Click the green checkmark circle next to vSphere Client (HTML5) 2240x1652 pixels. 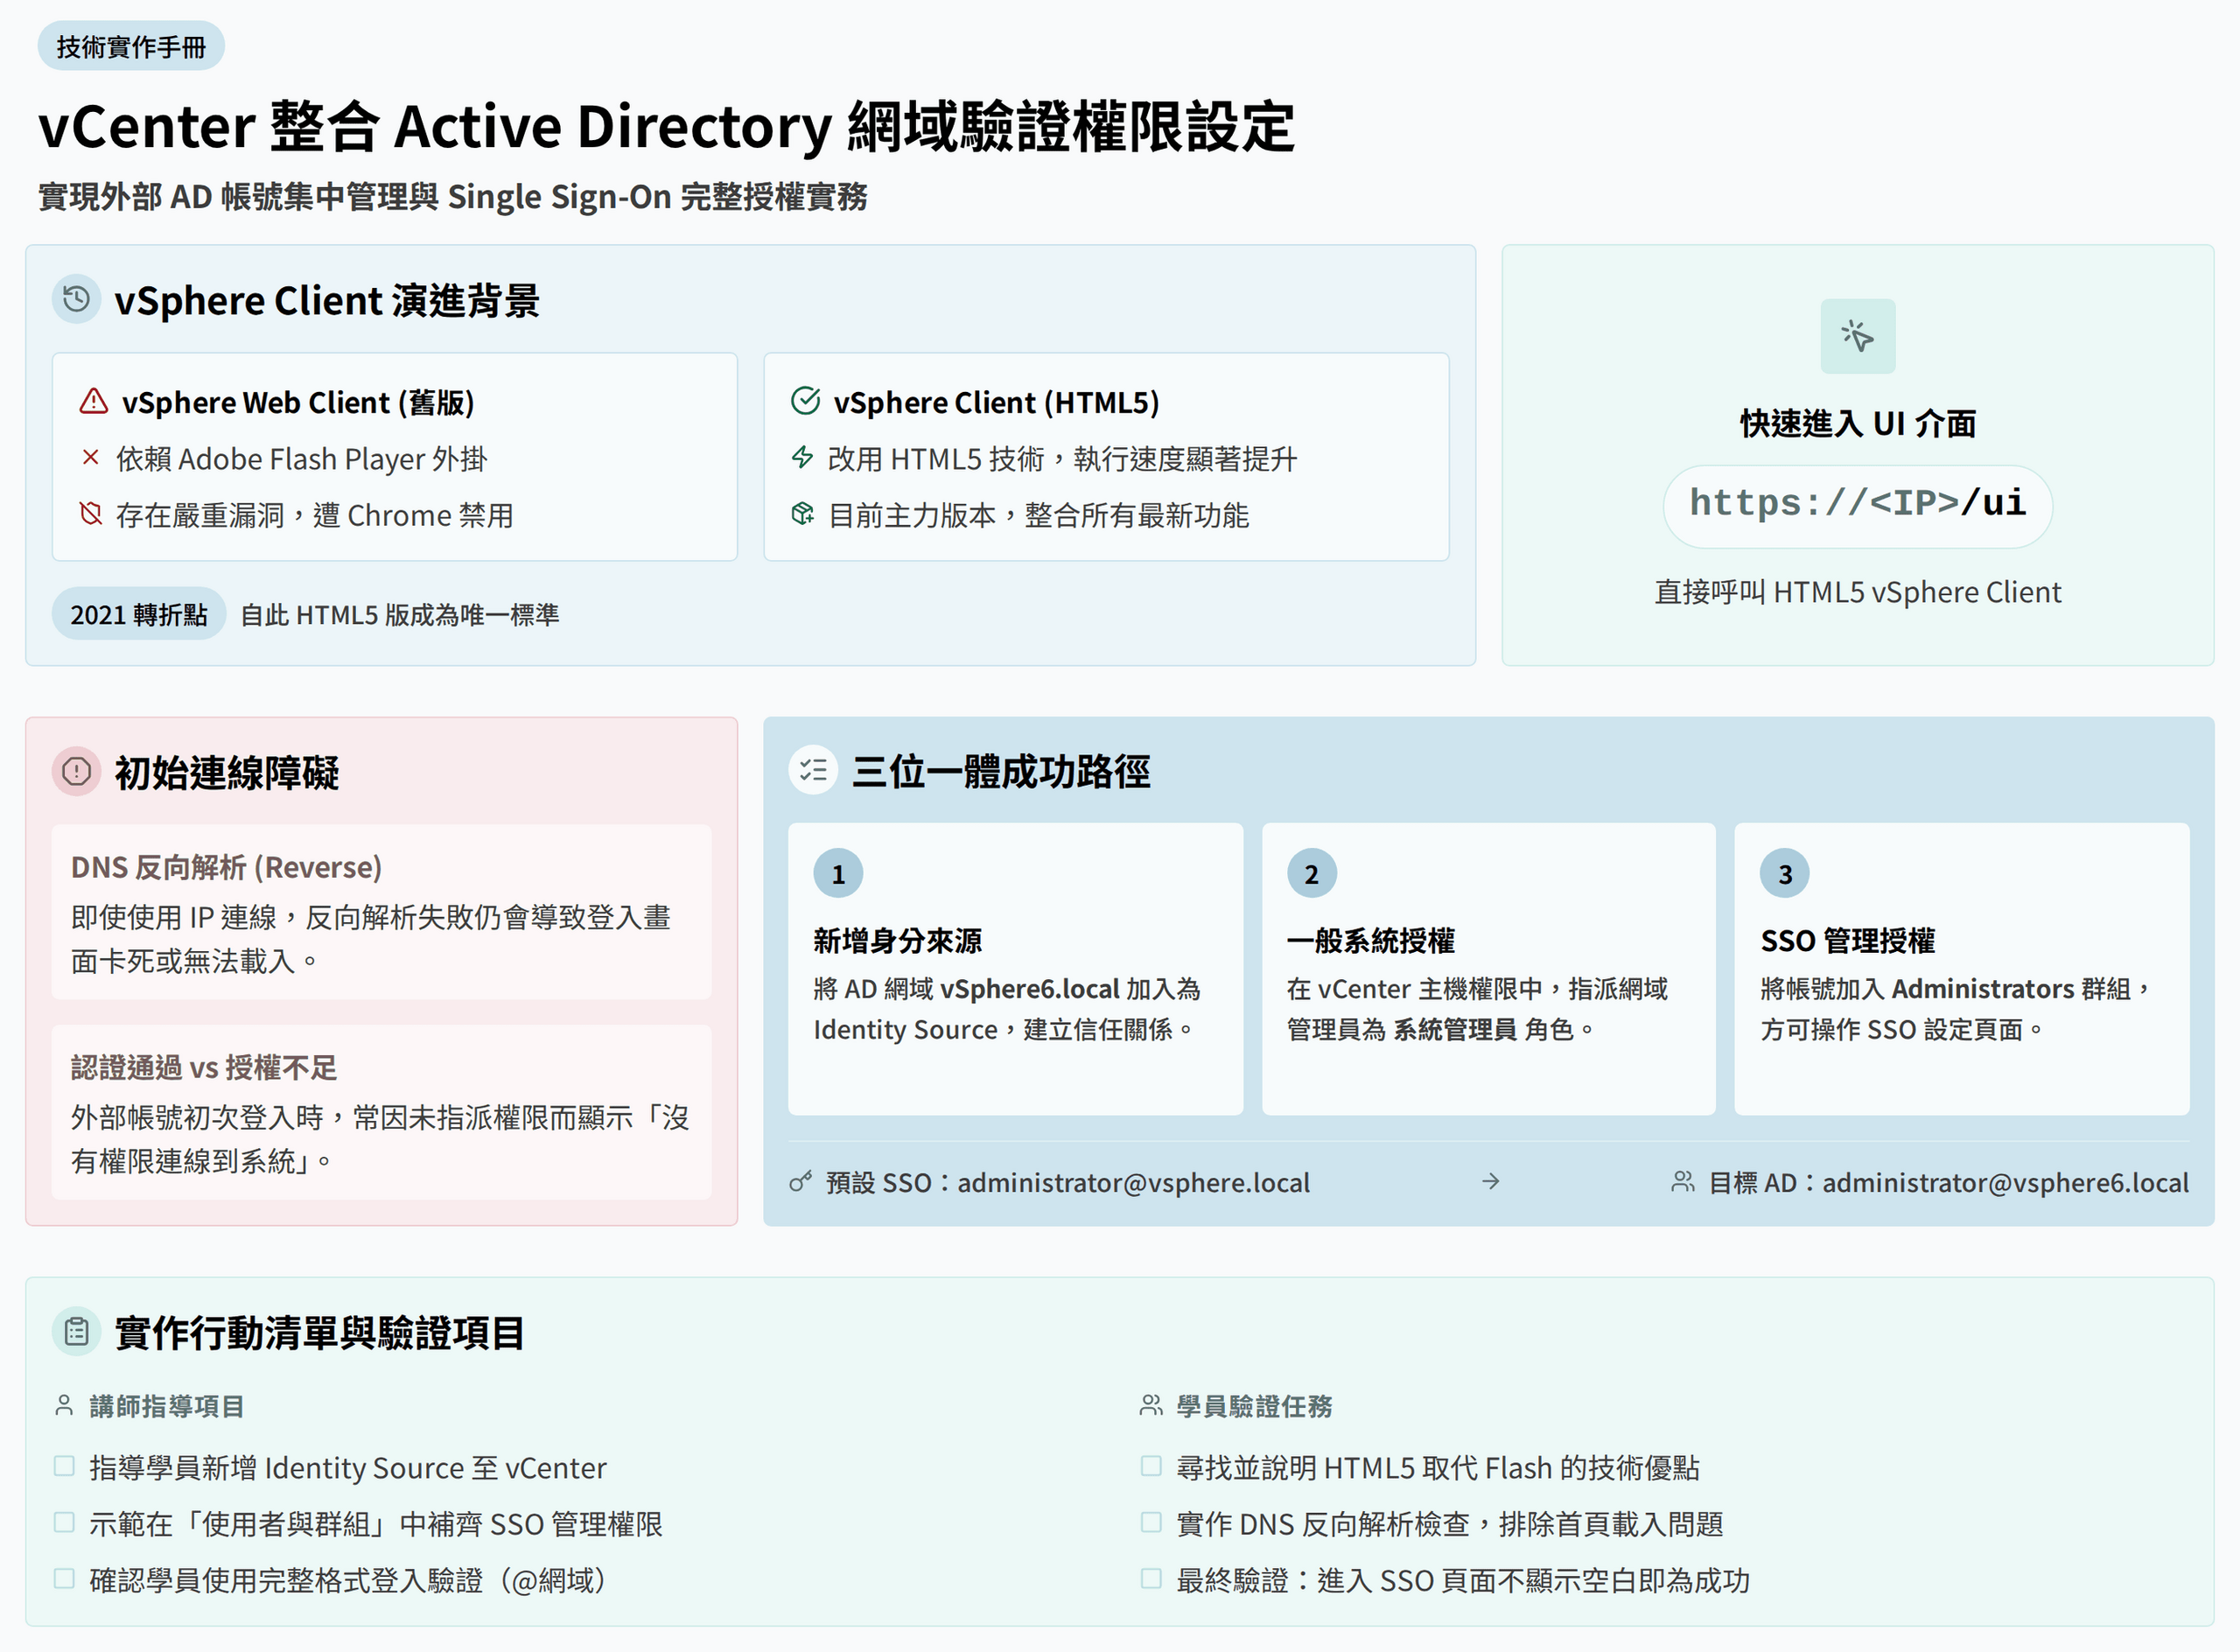tap(805, 401)
